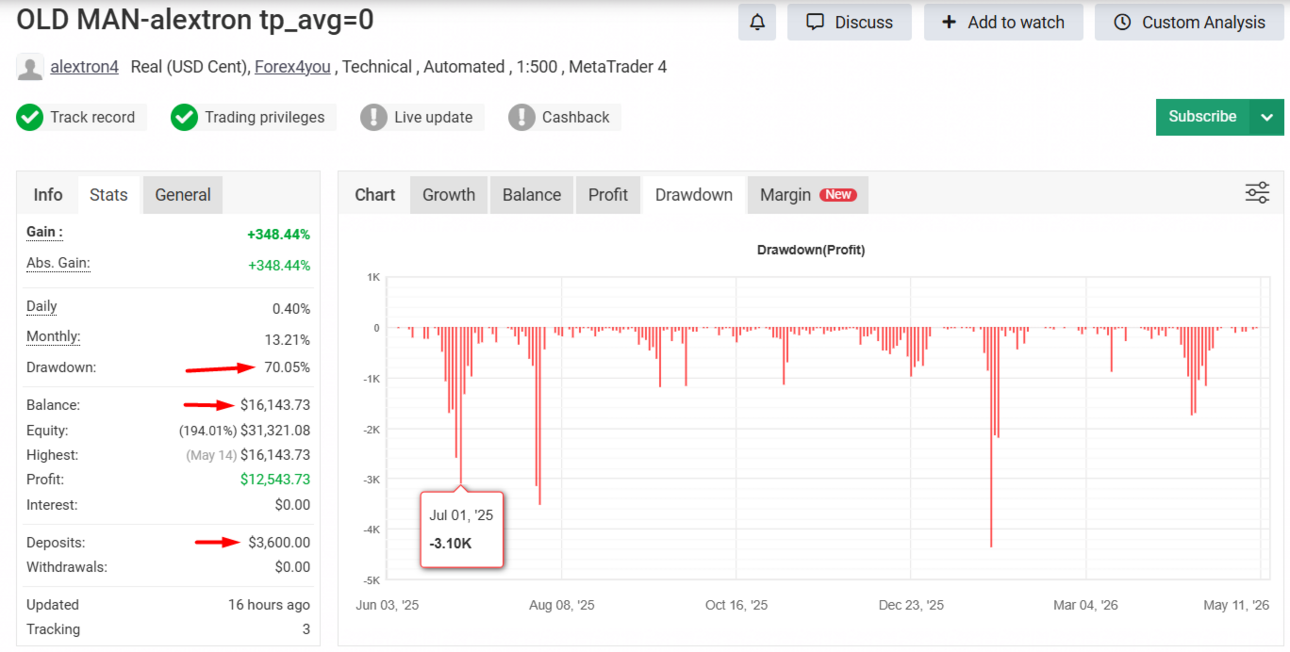1290x652 pixels.
Task: Open the Forex4you broker link
Action: (292, 67)
